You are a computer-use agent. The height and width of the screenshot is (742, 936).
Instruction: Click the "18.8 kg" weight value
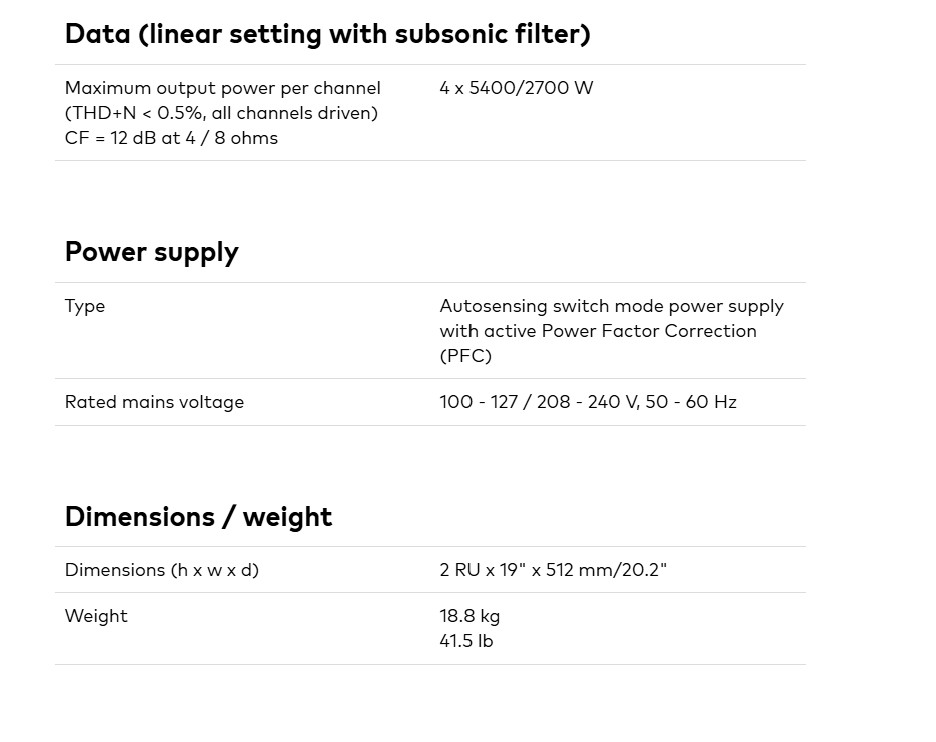tap(469, 616)
